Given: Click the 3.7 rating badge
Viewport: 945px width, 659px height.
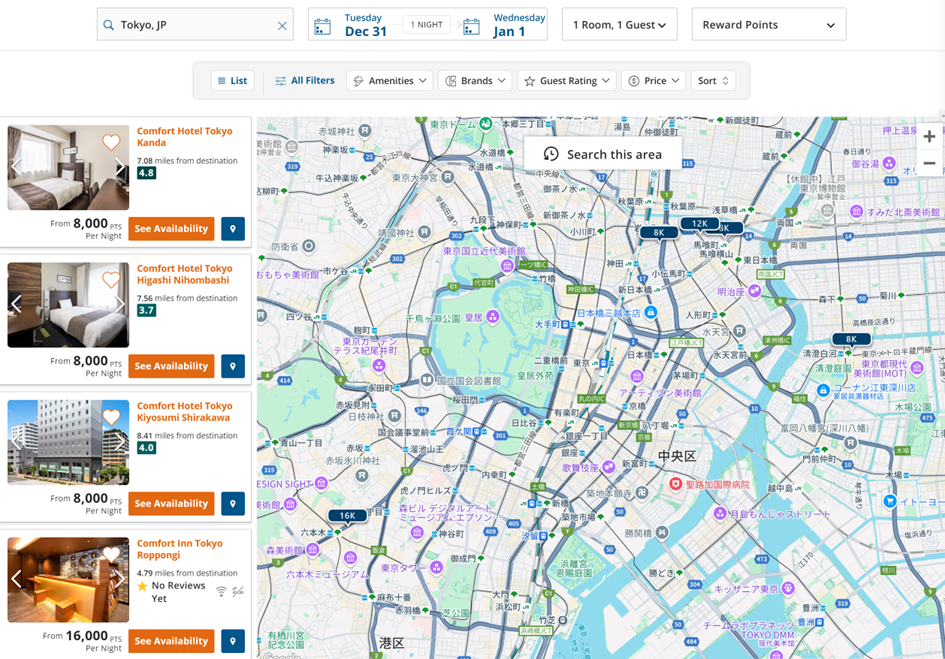Looking at the screenshot, I should coord(146,311).
